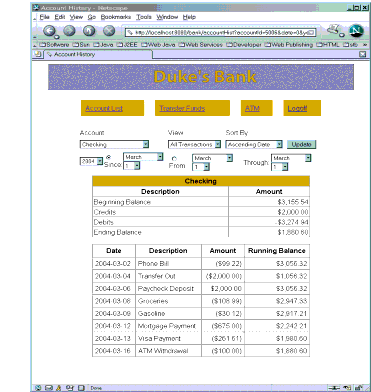Open the Edit menu

[60, 17]
